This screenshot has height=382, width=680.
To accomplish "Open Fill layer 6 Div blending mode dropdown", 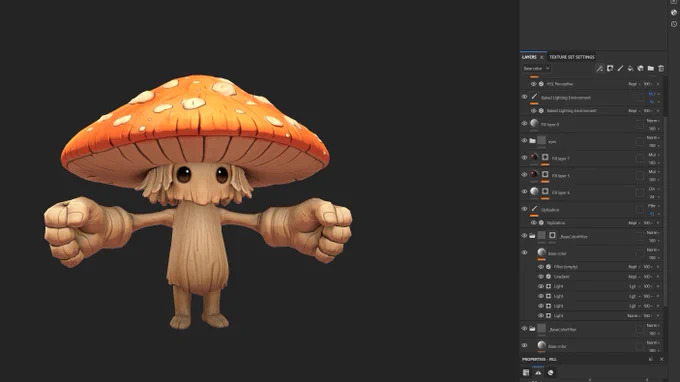I will 654,189.
